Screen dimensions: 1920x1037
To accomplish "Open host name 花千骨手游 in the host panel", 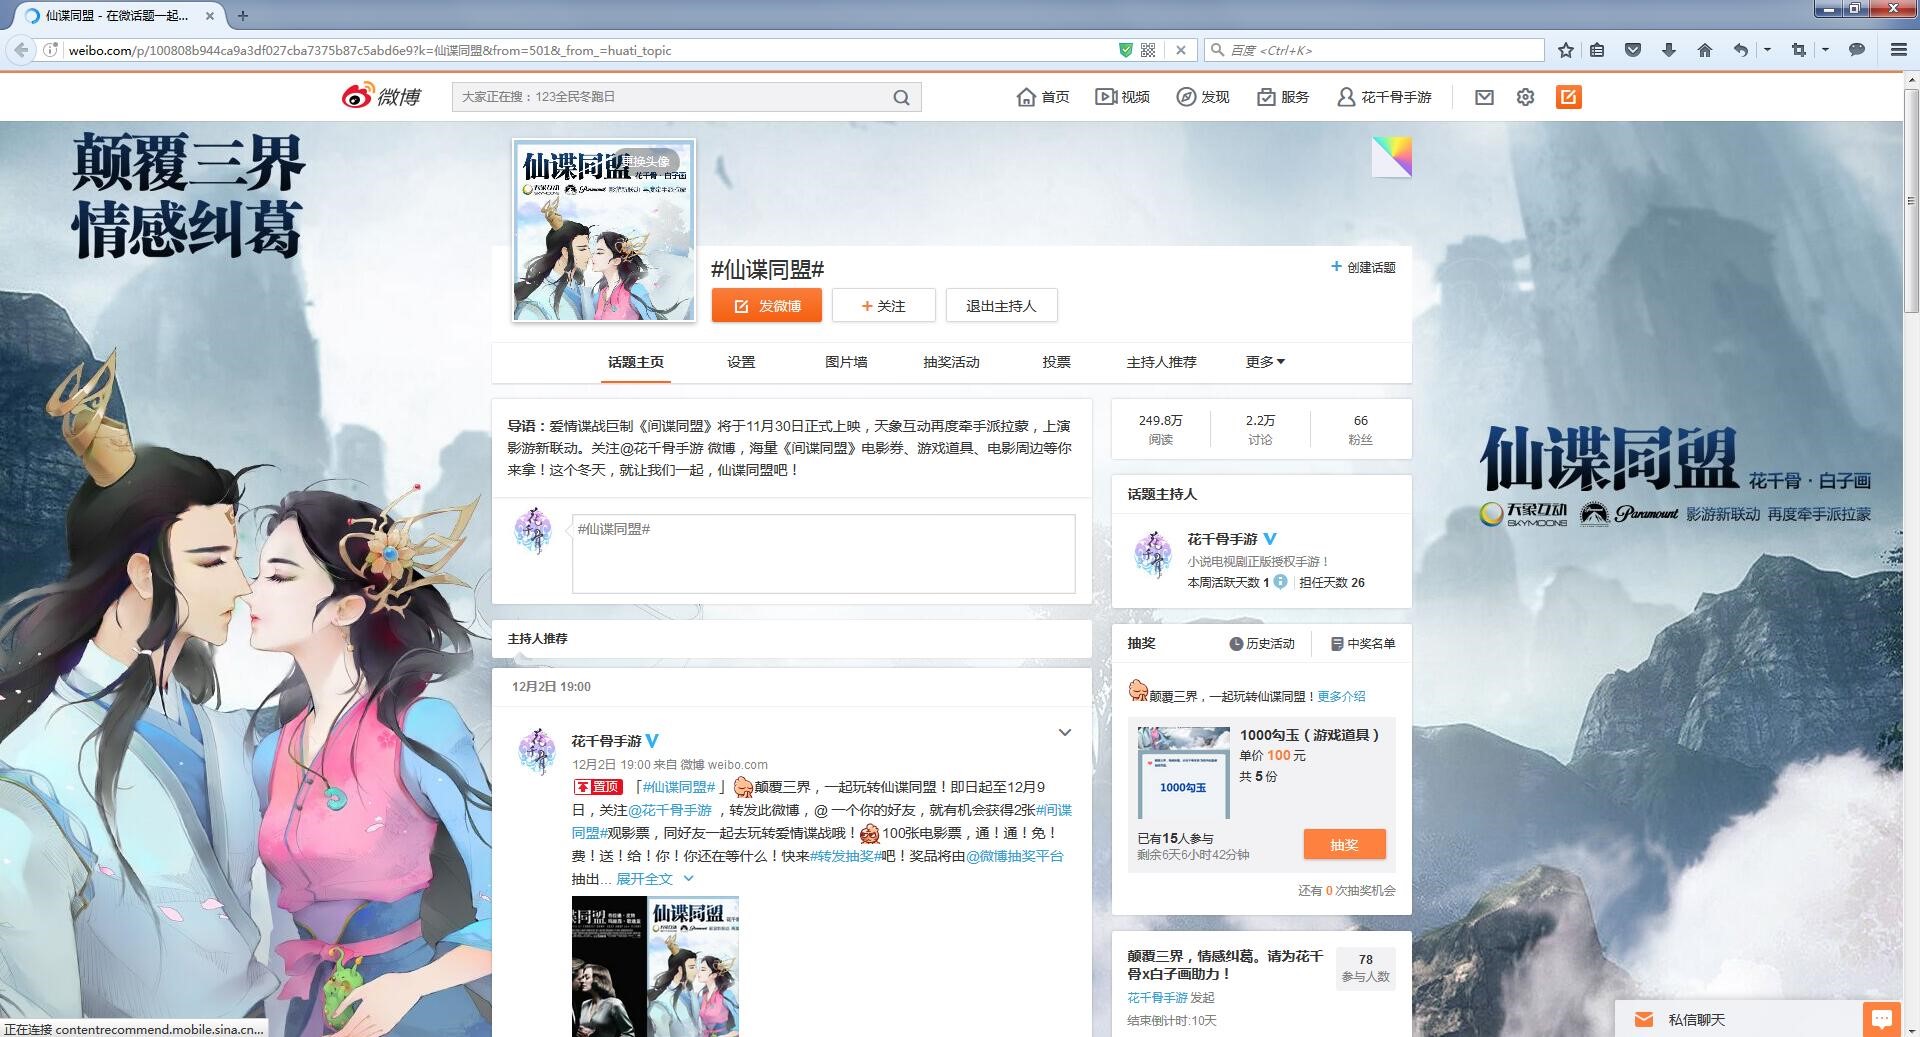I will (1222, 539).
